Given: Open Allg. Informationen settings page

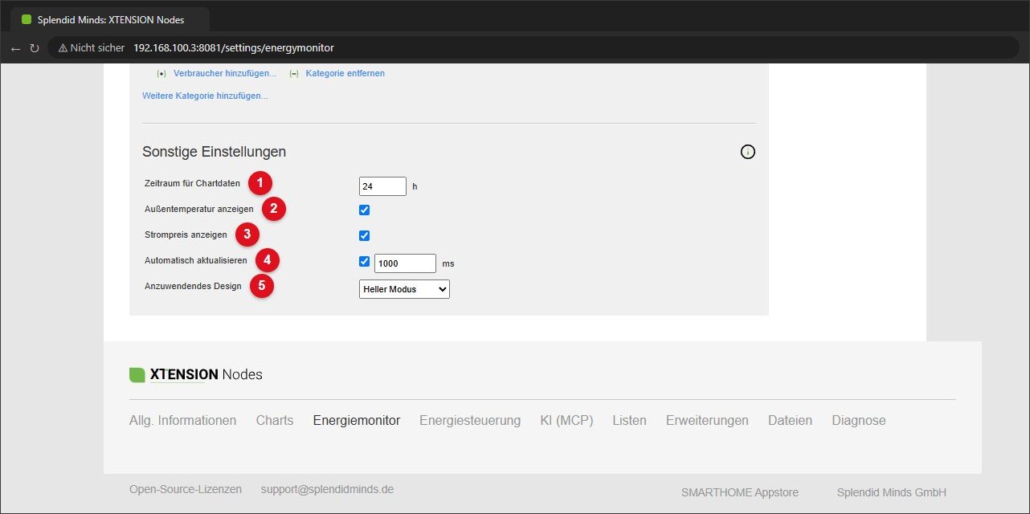Looking at the screenshot, I should tap(183, 421).
